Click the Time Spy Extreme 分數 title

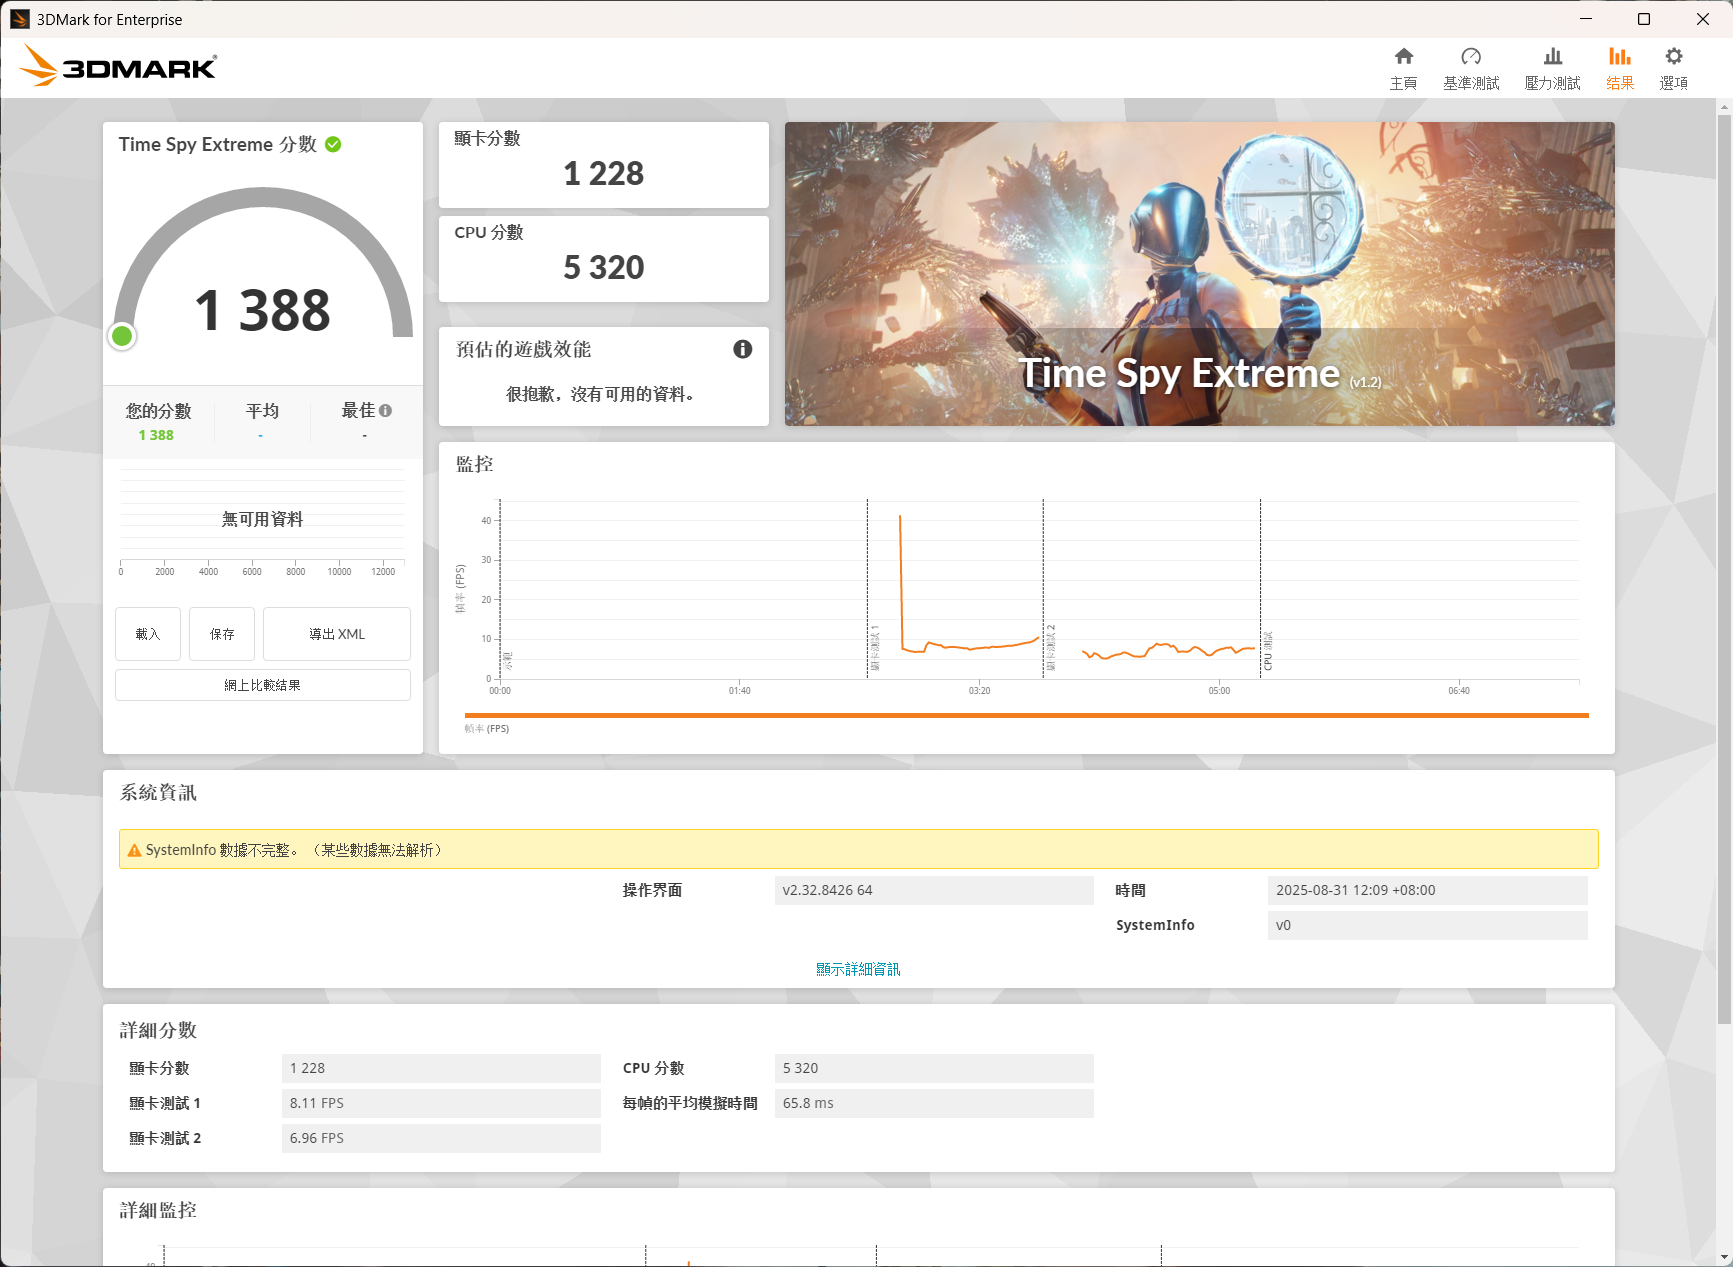click(x=218, y=144)
